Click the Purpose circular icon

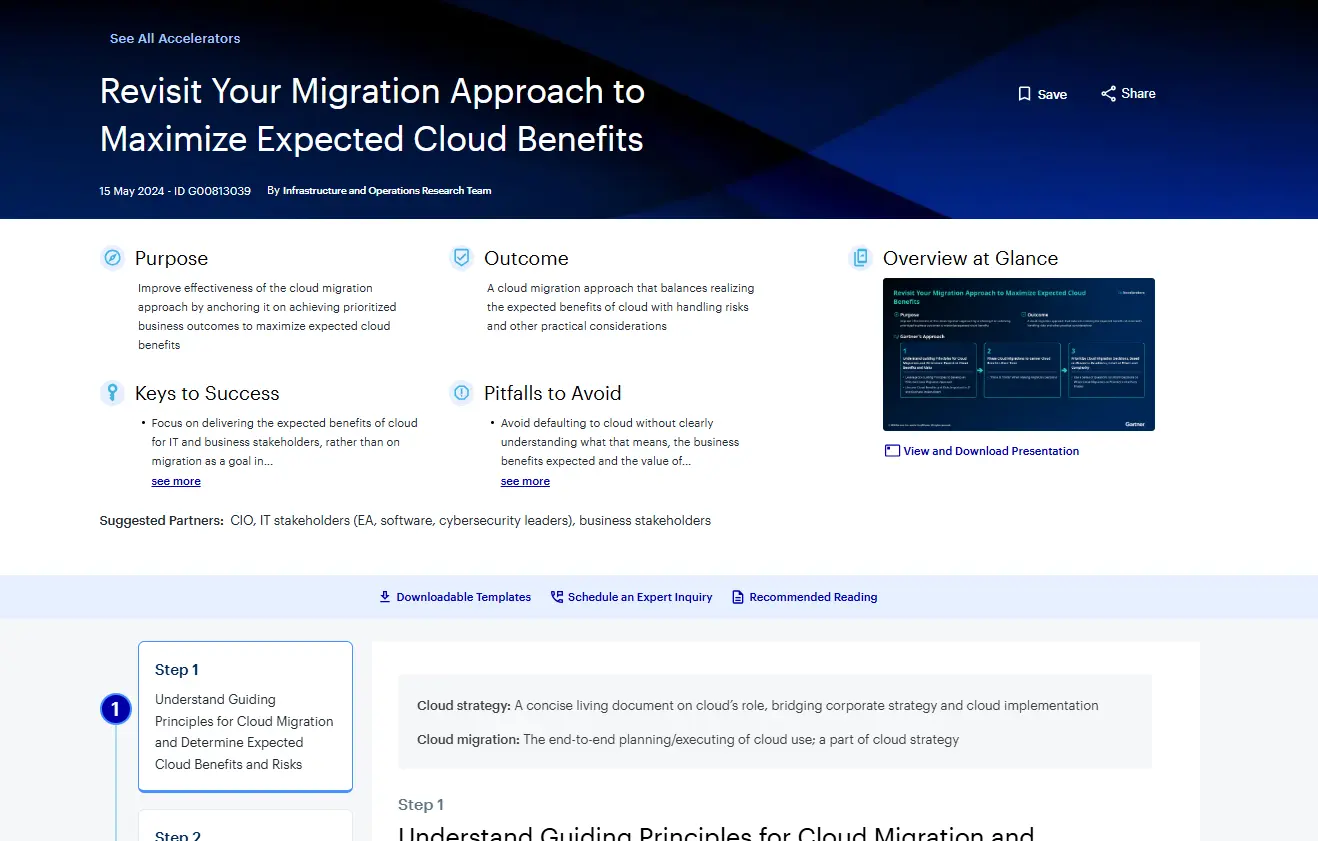(112, 257)
